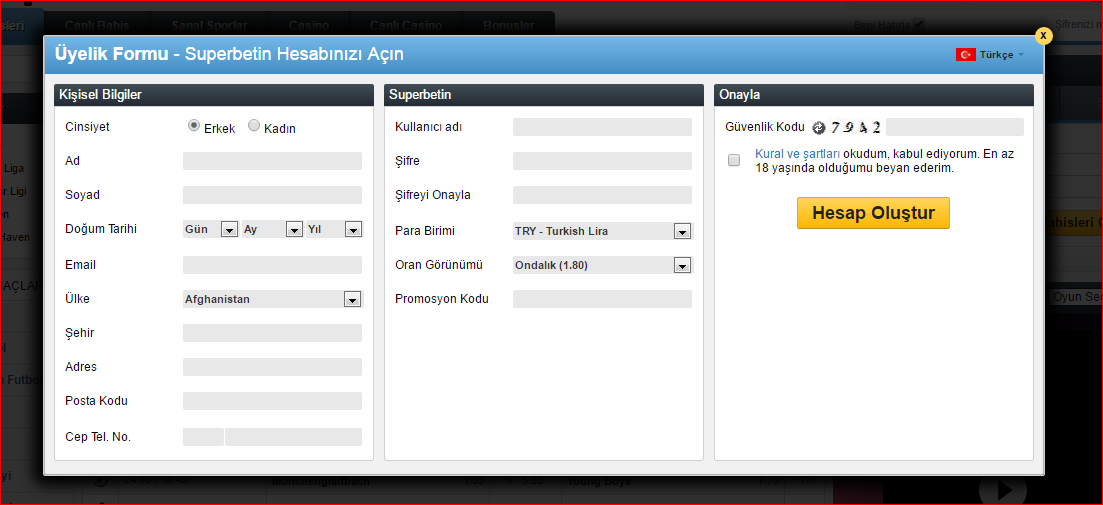
Task: Click the Kullanıcı adı username field
Action: [x=602, y=127]
